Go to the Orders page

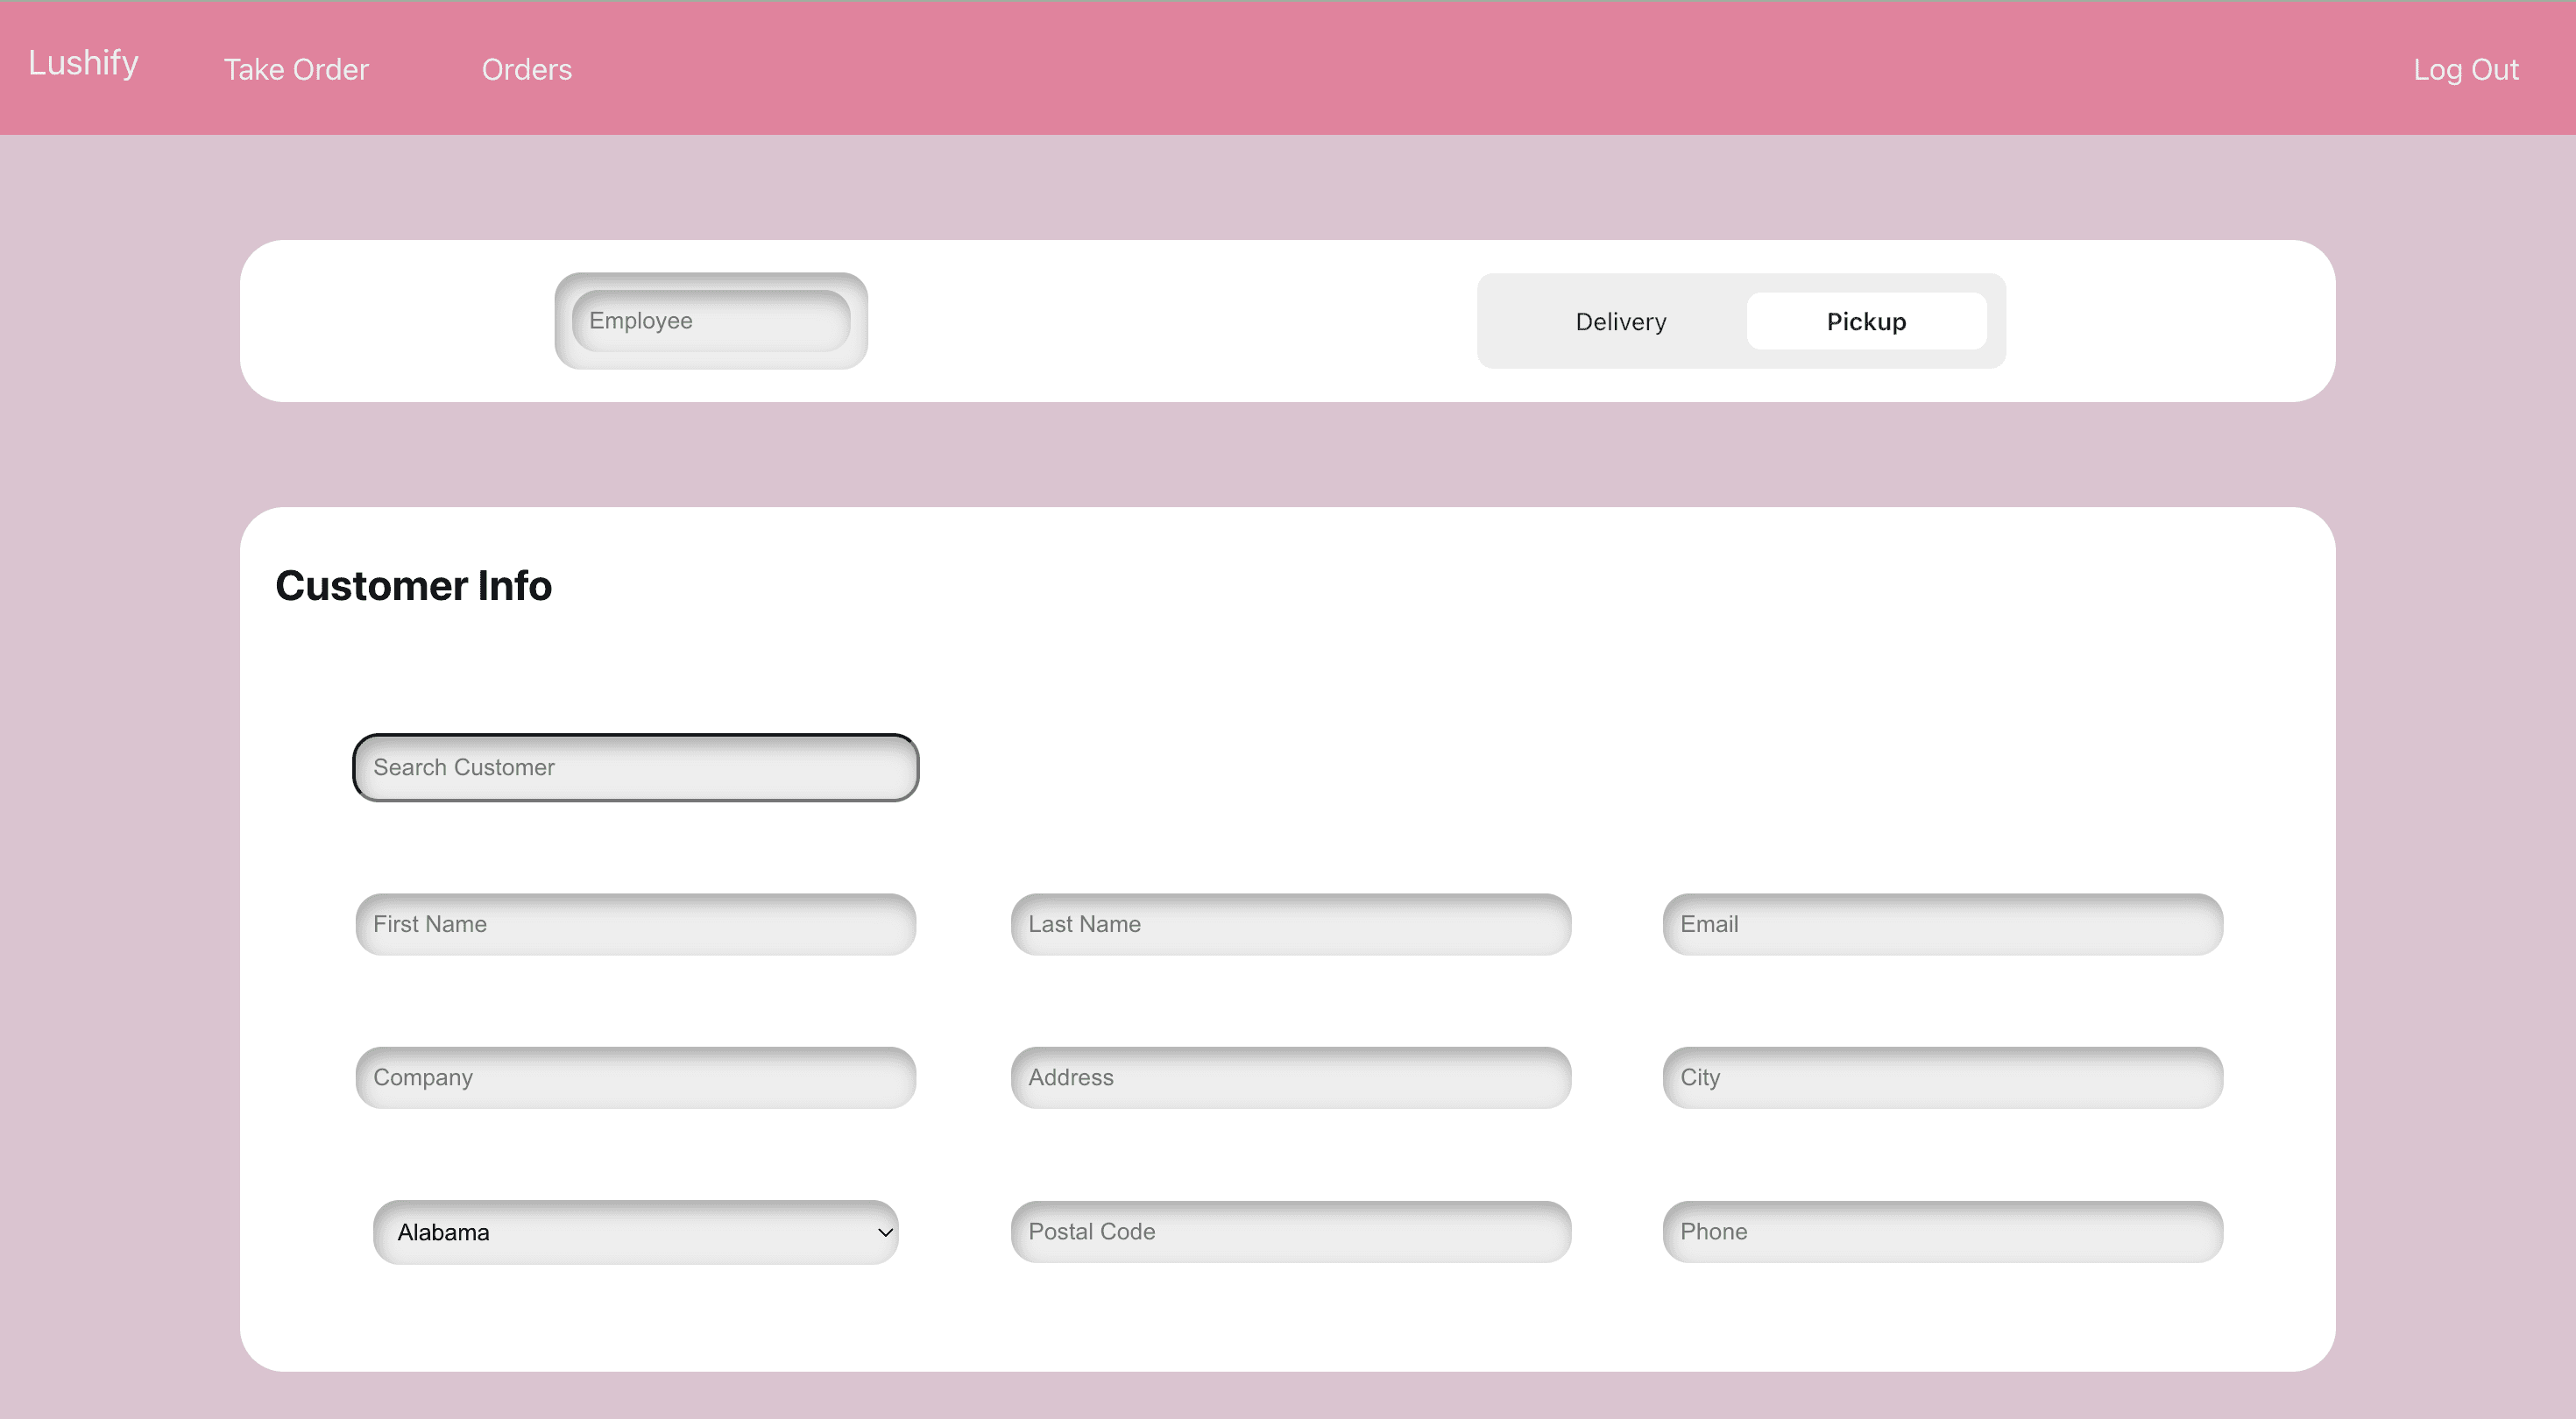pyautogui.click(x=527, y=69)
